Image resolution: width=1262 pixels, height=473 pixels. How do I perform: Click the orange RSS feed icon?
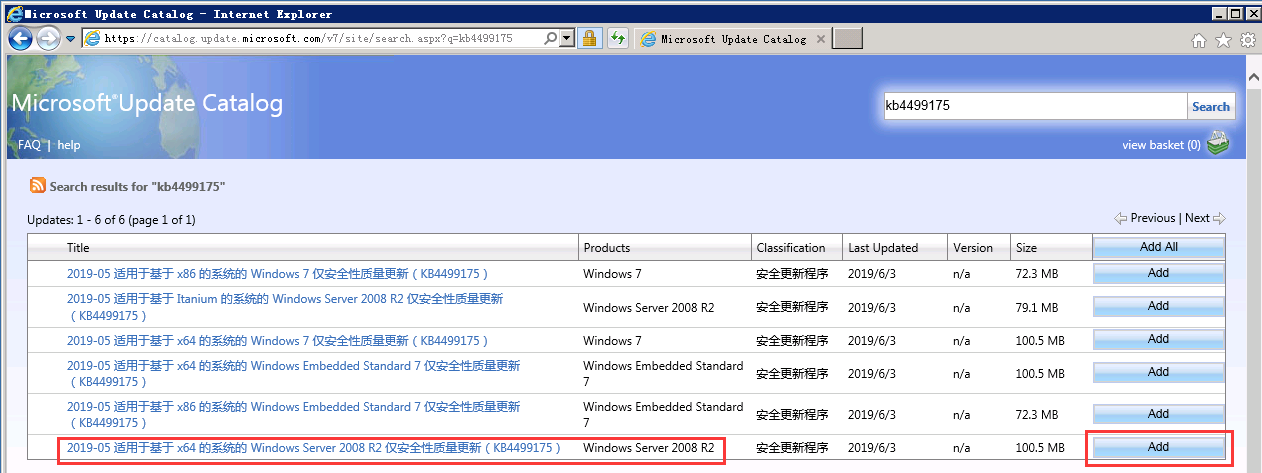pos(38,185)
